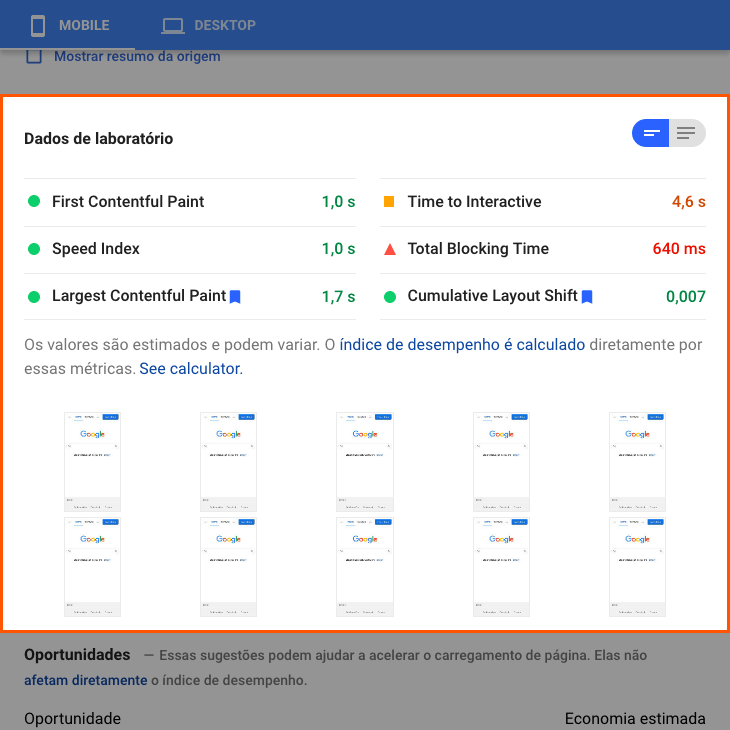730x730 pixels.
Task: Click the Oportunidades heading
Action: [x=77, y=655]
